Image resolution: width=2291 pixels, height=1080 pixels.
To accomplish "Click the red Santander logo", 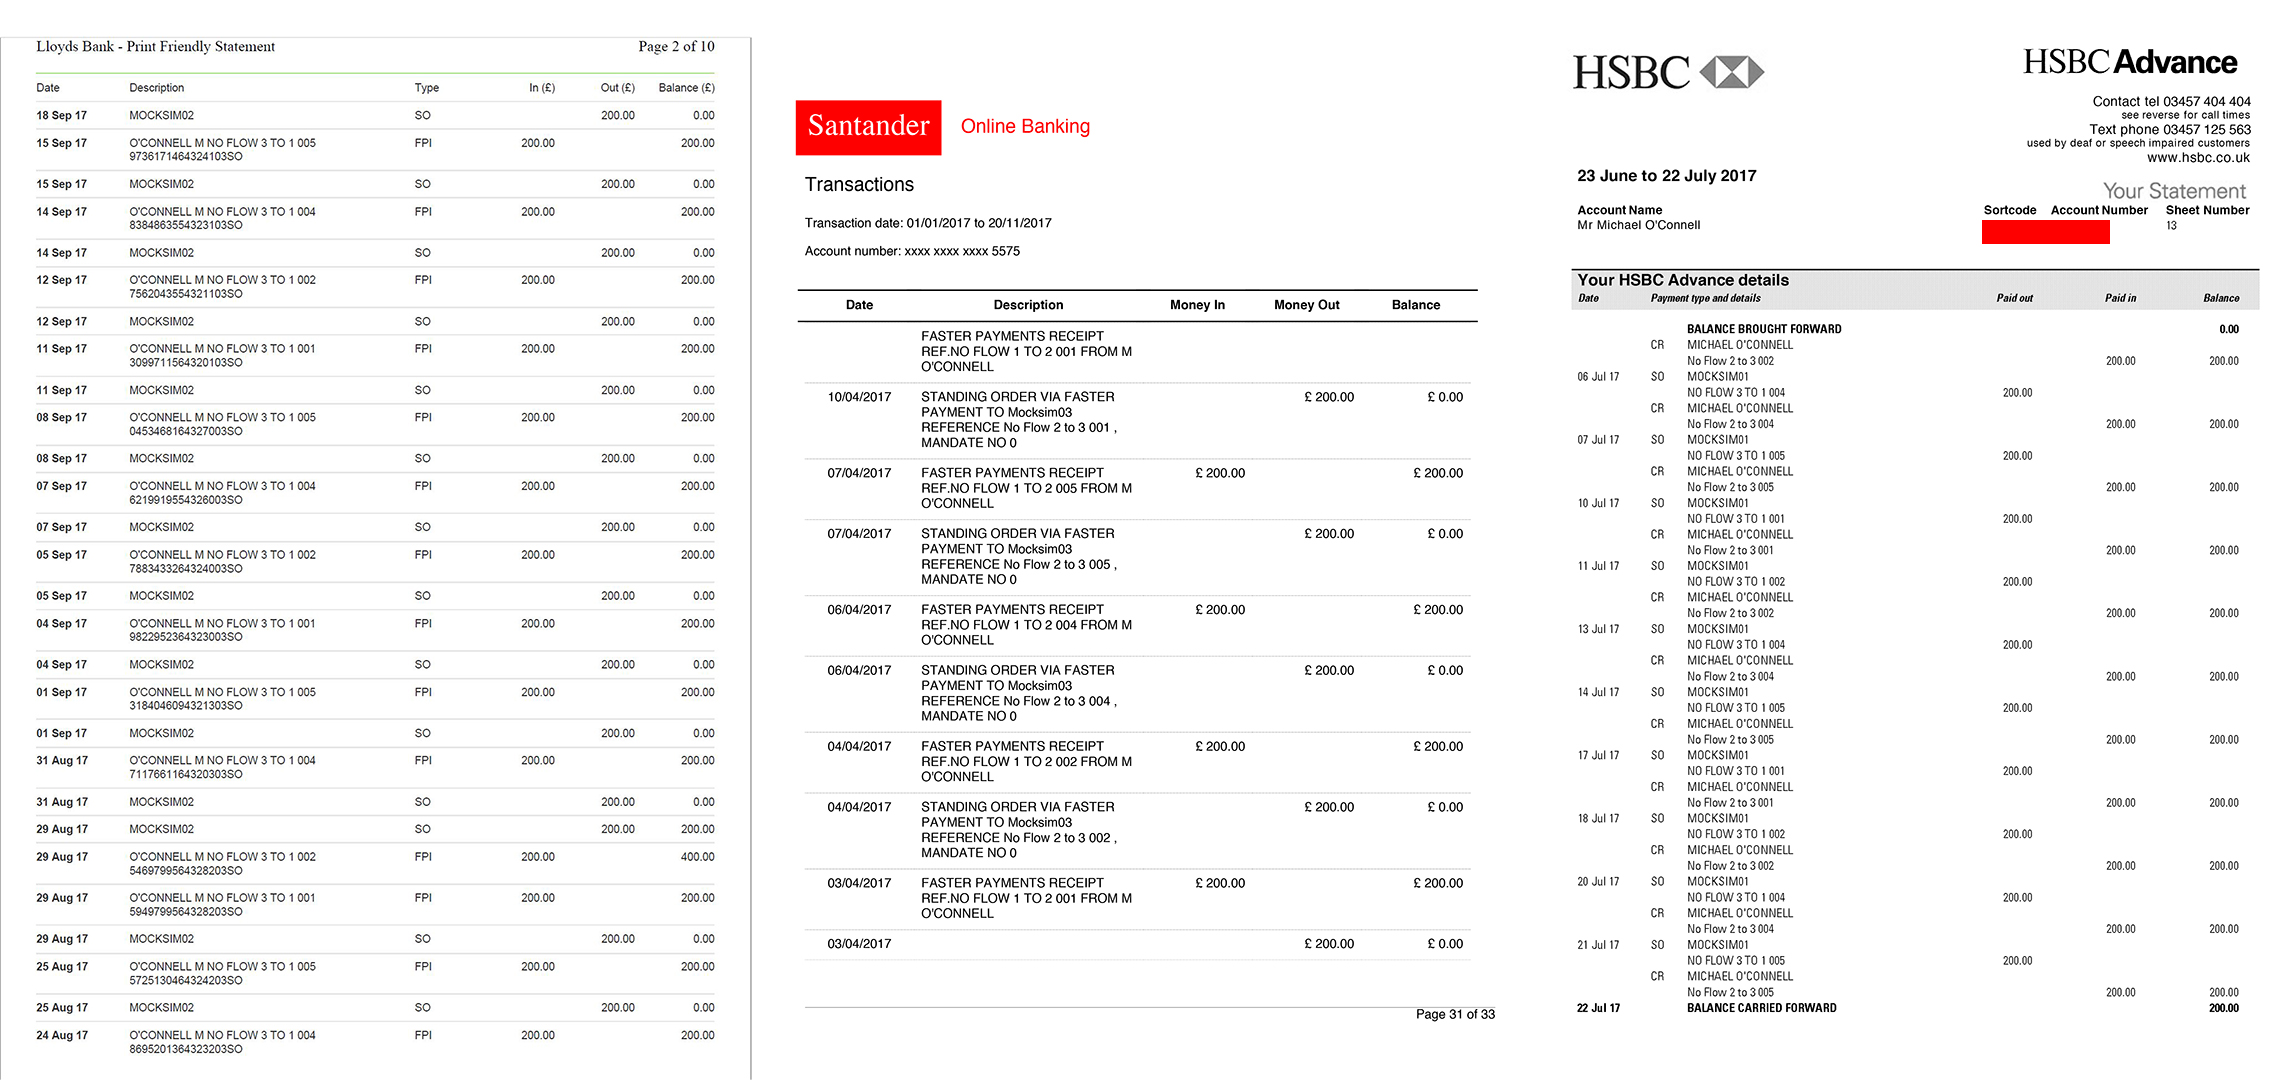I will coord(868,127).
